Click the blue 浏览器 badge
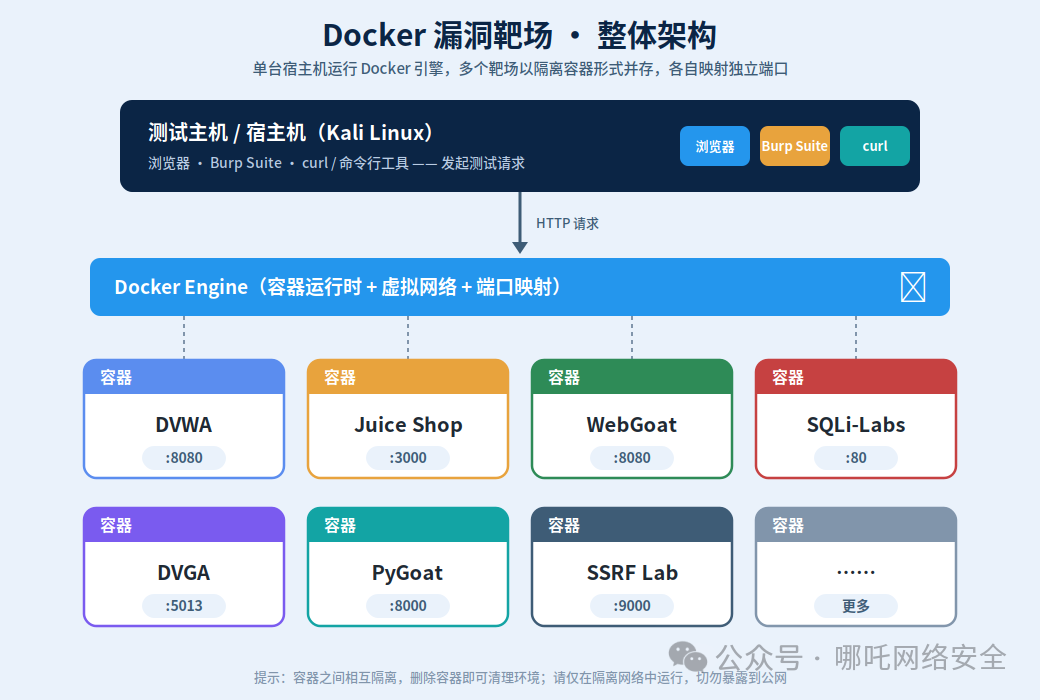This screenshot has height=700, width=1040. [x=714, y=146]
